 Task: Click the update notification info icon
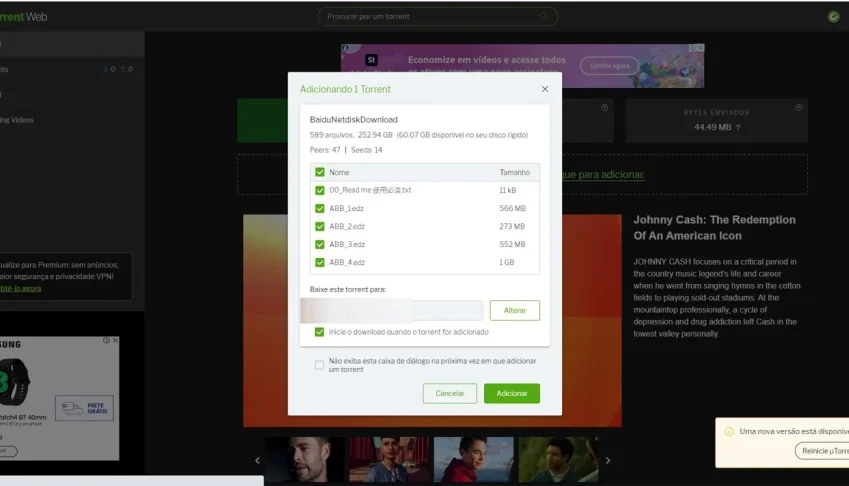[x=729, y=431]
